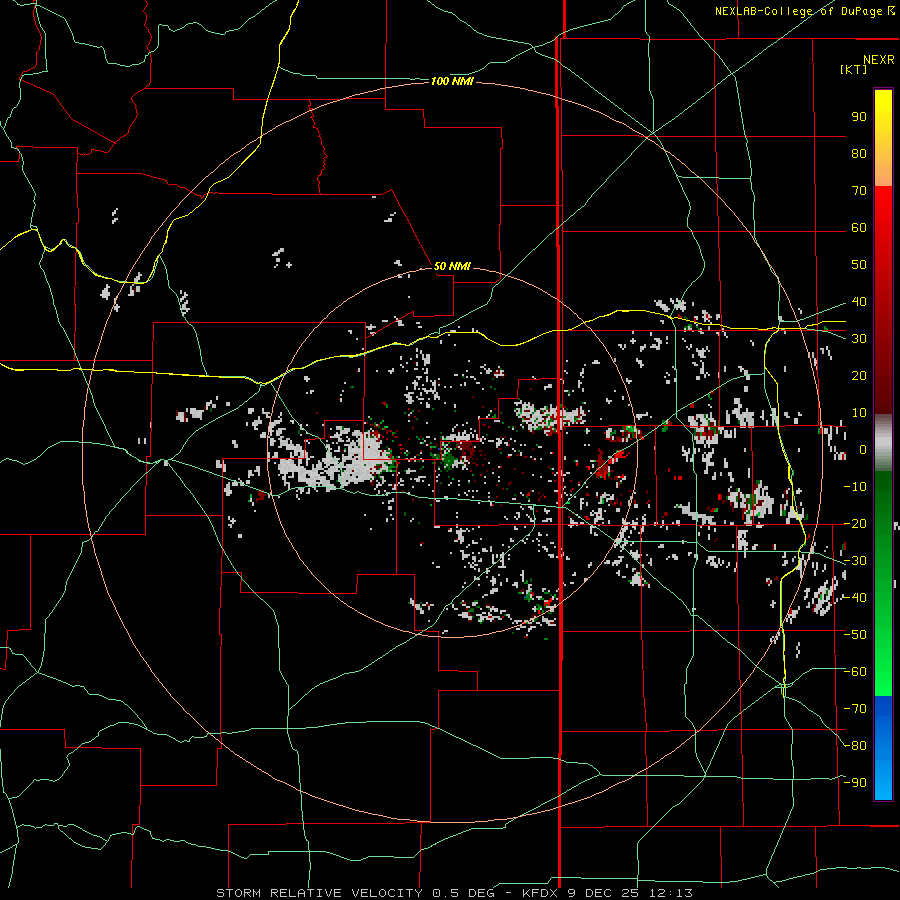Click the 100 NMI range ring label
This screenshot has width=900, height=900.
pyautogui.click(x=452, y=82)
